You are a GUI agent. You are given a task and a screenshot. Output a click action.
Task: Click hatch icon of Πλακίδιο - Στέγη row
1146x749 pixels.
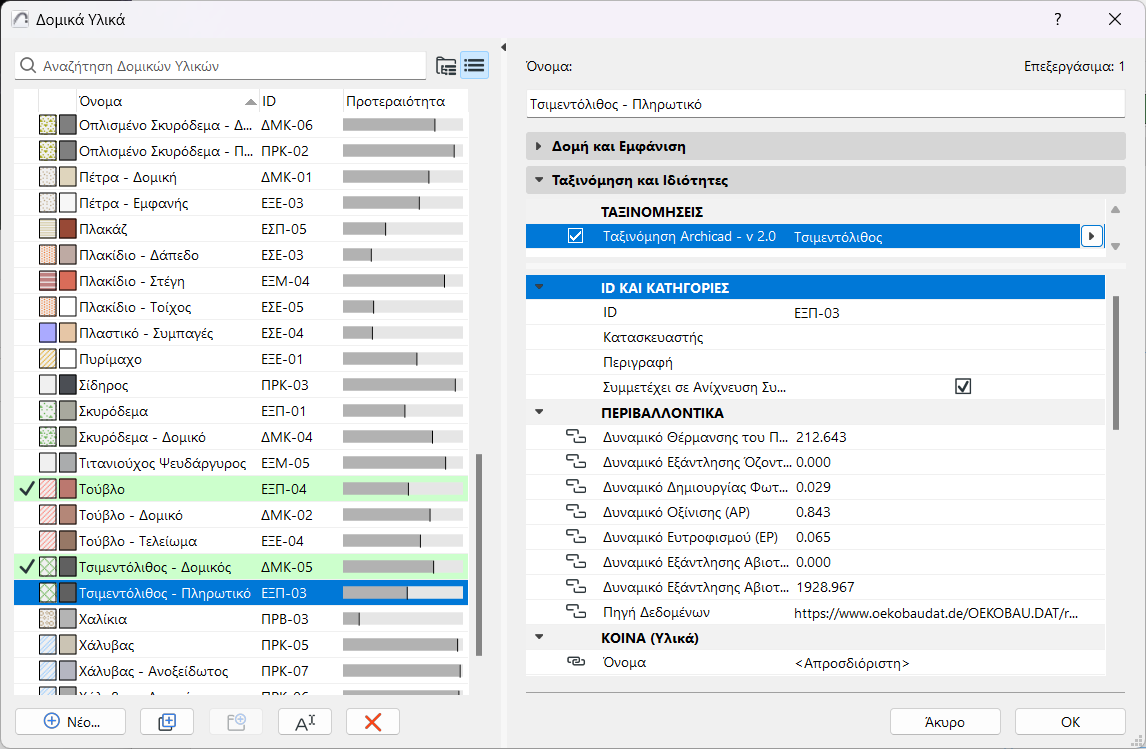[48, 281]
